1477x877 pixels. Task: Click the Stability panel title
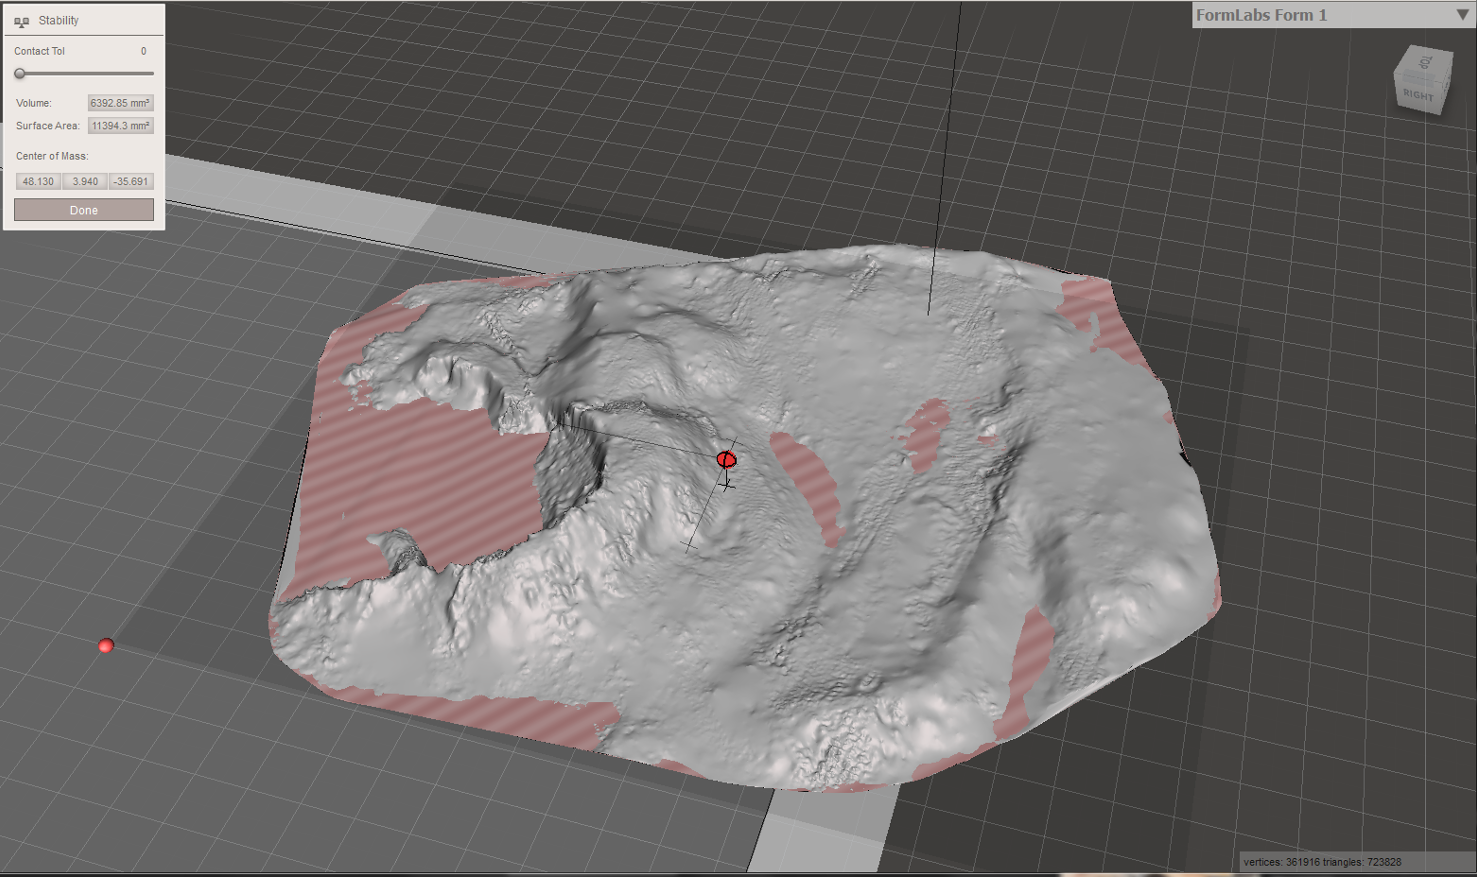tap(59, 21)
